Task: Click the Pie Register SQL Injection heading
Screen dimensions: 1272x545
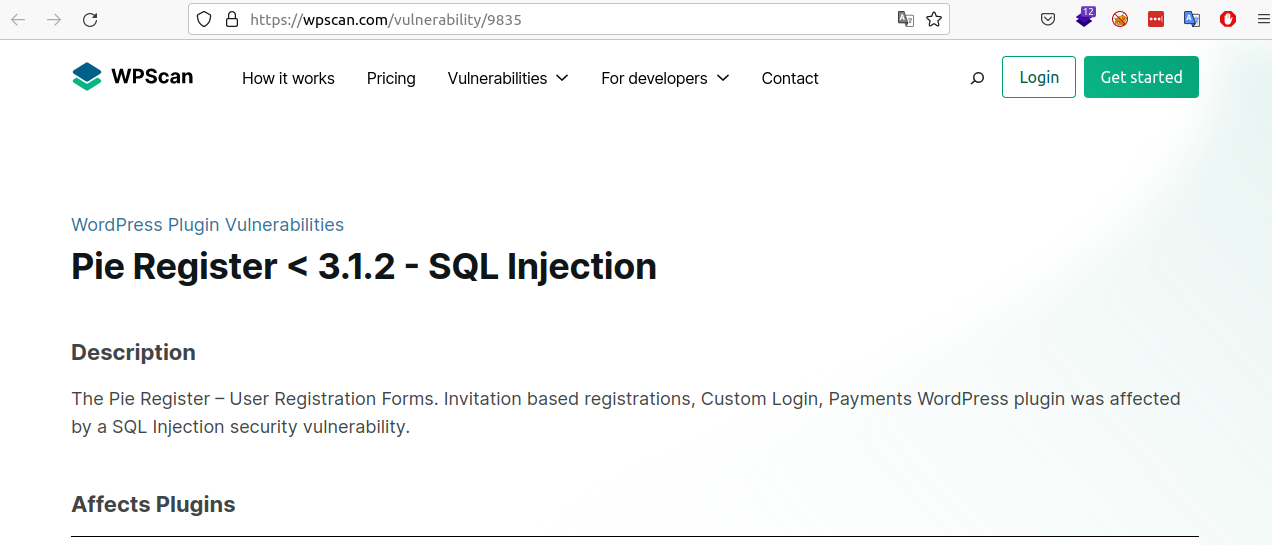Action: pyautogui.click(x=364, y=267)
